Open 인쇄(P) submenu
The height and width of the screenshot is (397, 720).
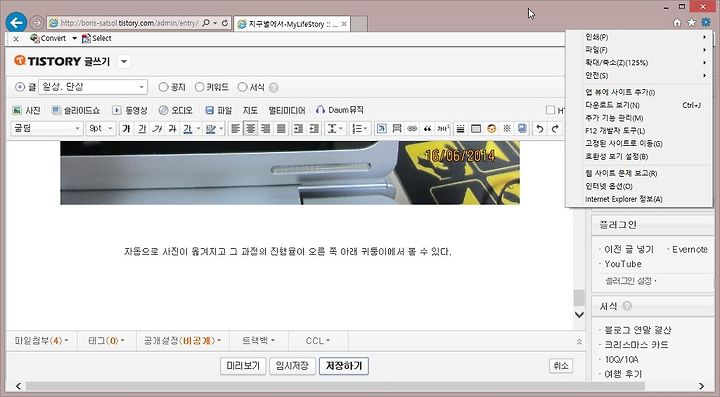pos(639,37)
